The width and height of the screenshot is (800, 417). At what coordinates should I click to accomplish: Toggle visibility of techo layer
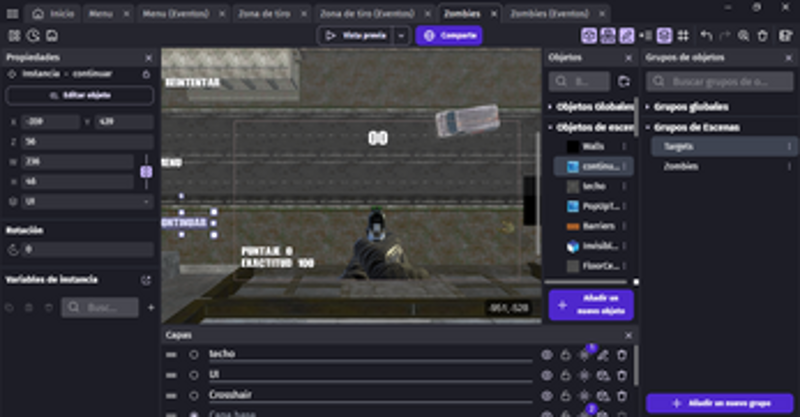[x=547, y=355]
